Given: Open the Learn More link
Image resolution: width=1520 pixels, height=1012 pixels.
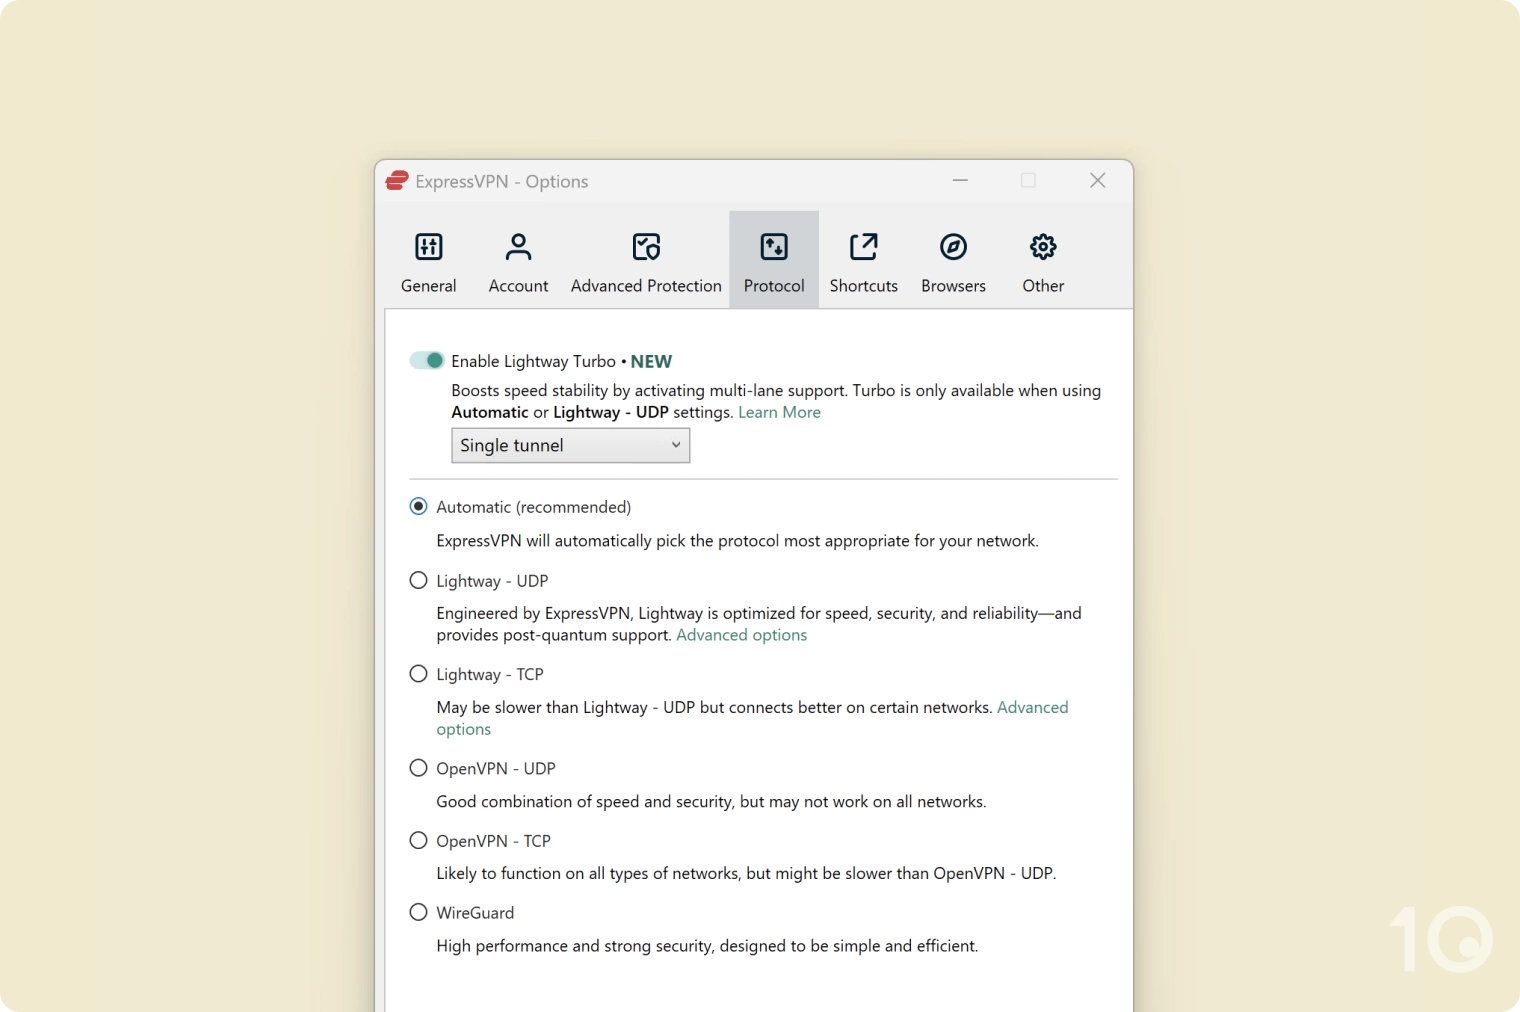Looking at the screenshot, I should pos(779,413).
